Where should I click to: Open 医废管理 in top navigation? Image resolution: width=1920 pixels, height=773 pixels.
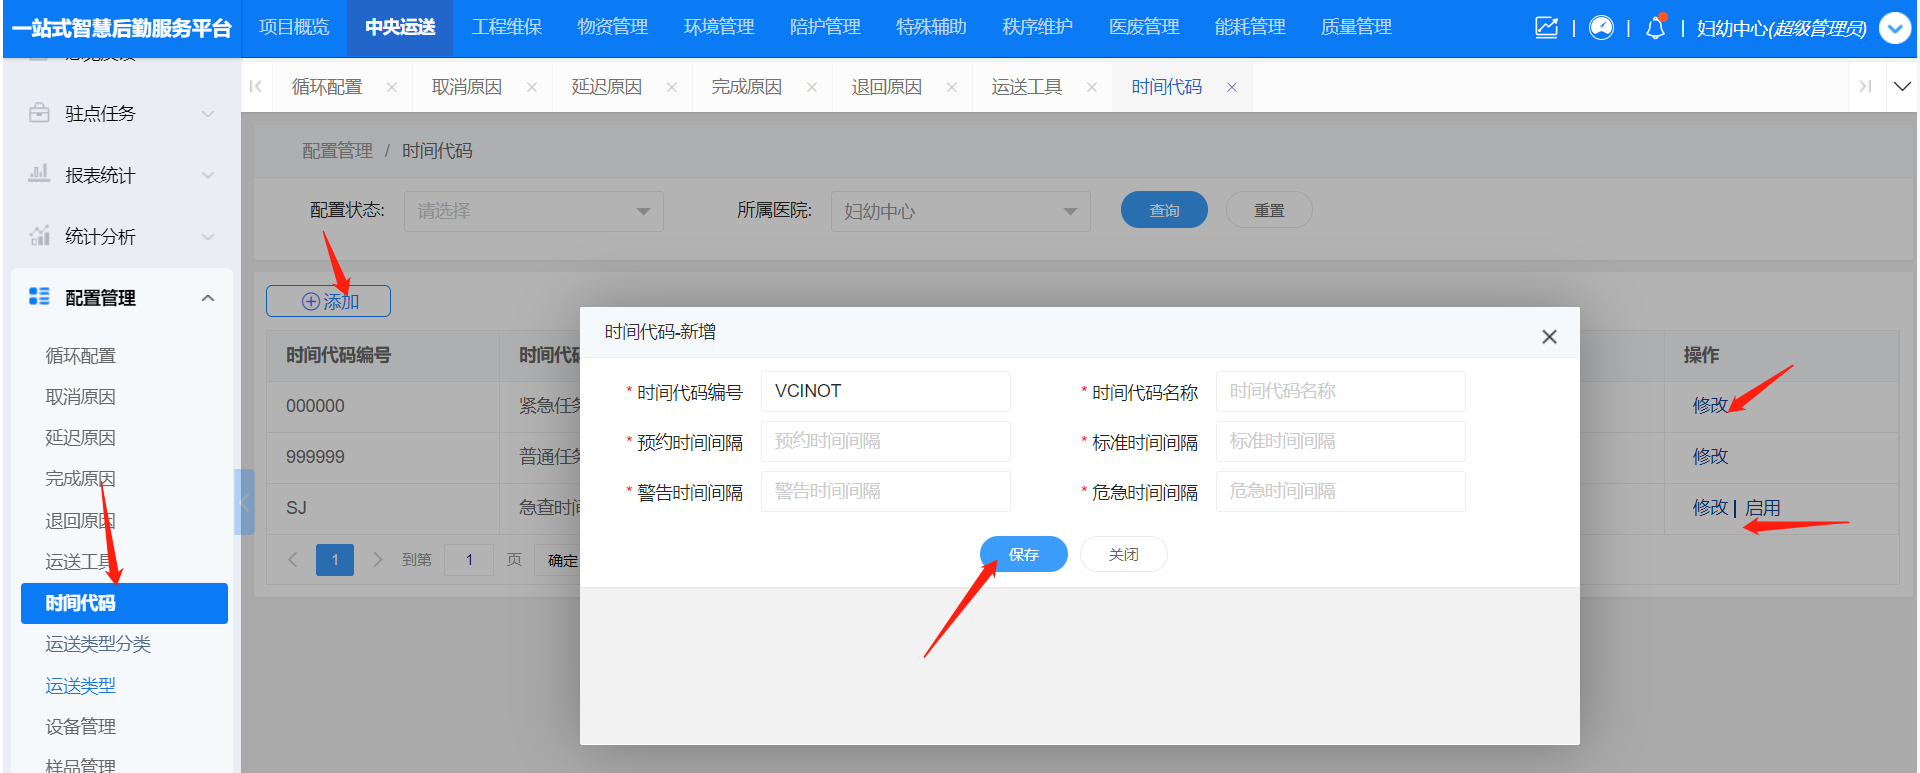click(x=1144, y=27)
